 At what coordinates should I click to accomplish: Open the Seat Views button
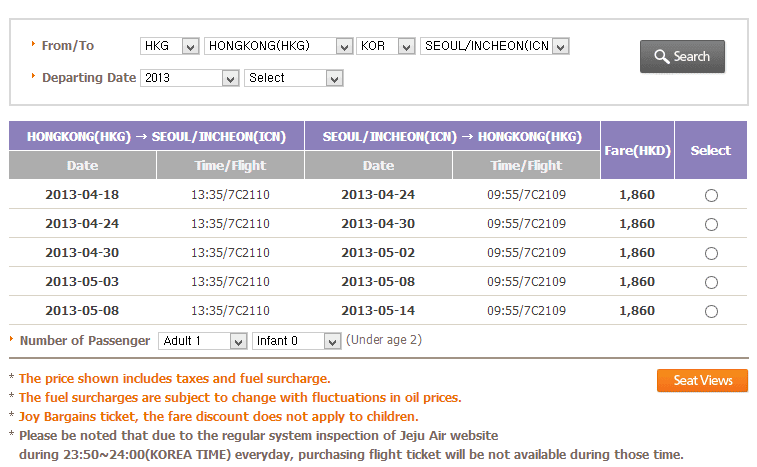(702, 380)
